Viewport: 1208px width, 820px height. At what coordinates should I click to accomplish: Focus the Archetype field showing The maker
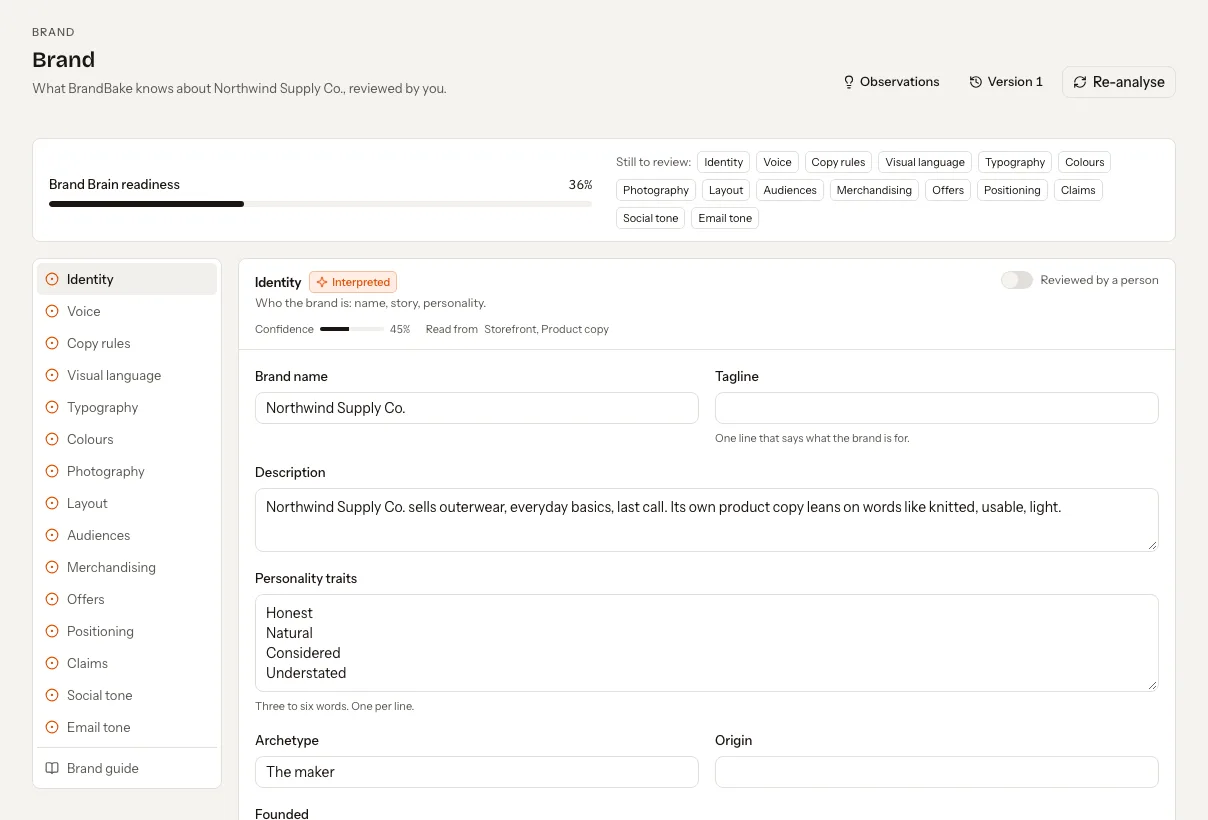pyautogui.click(x=477, y=772)
